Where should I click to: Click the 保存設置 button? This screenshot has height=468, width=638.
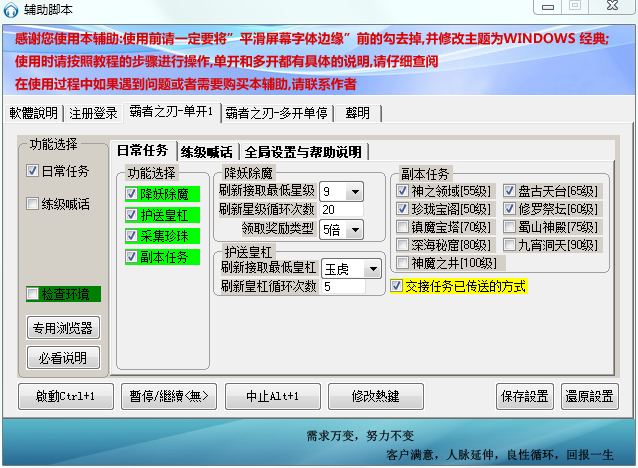(x=523, y=396)
